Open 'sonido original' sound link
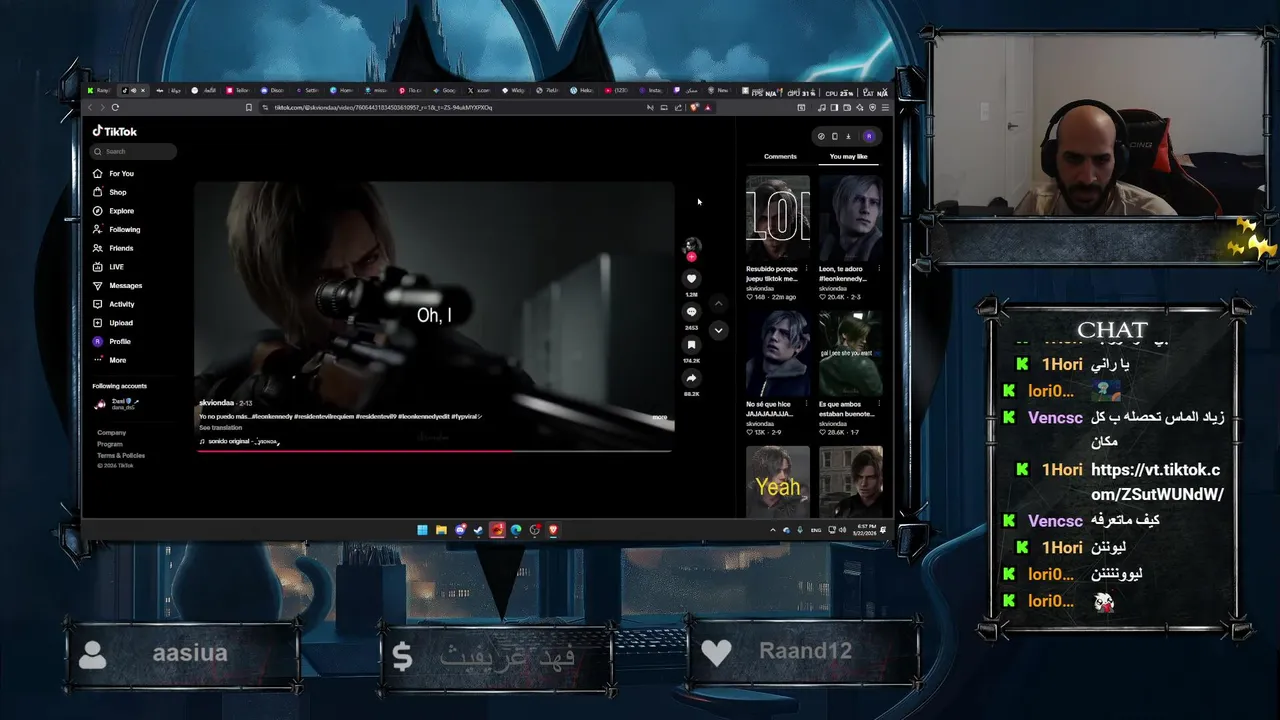This screenshot has height=720, width=1280. pos(240,441)
